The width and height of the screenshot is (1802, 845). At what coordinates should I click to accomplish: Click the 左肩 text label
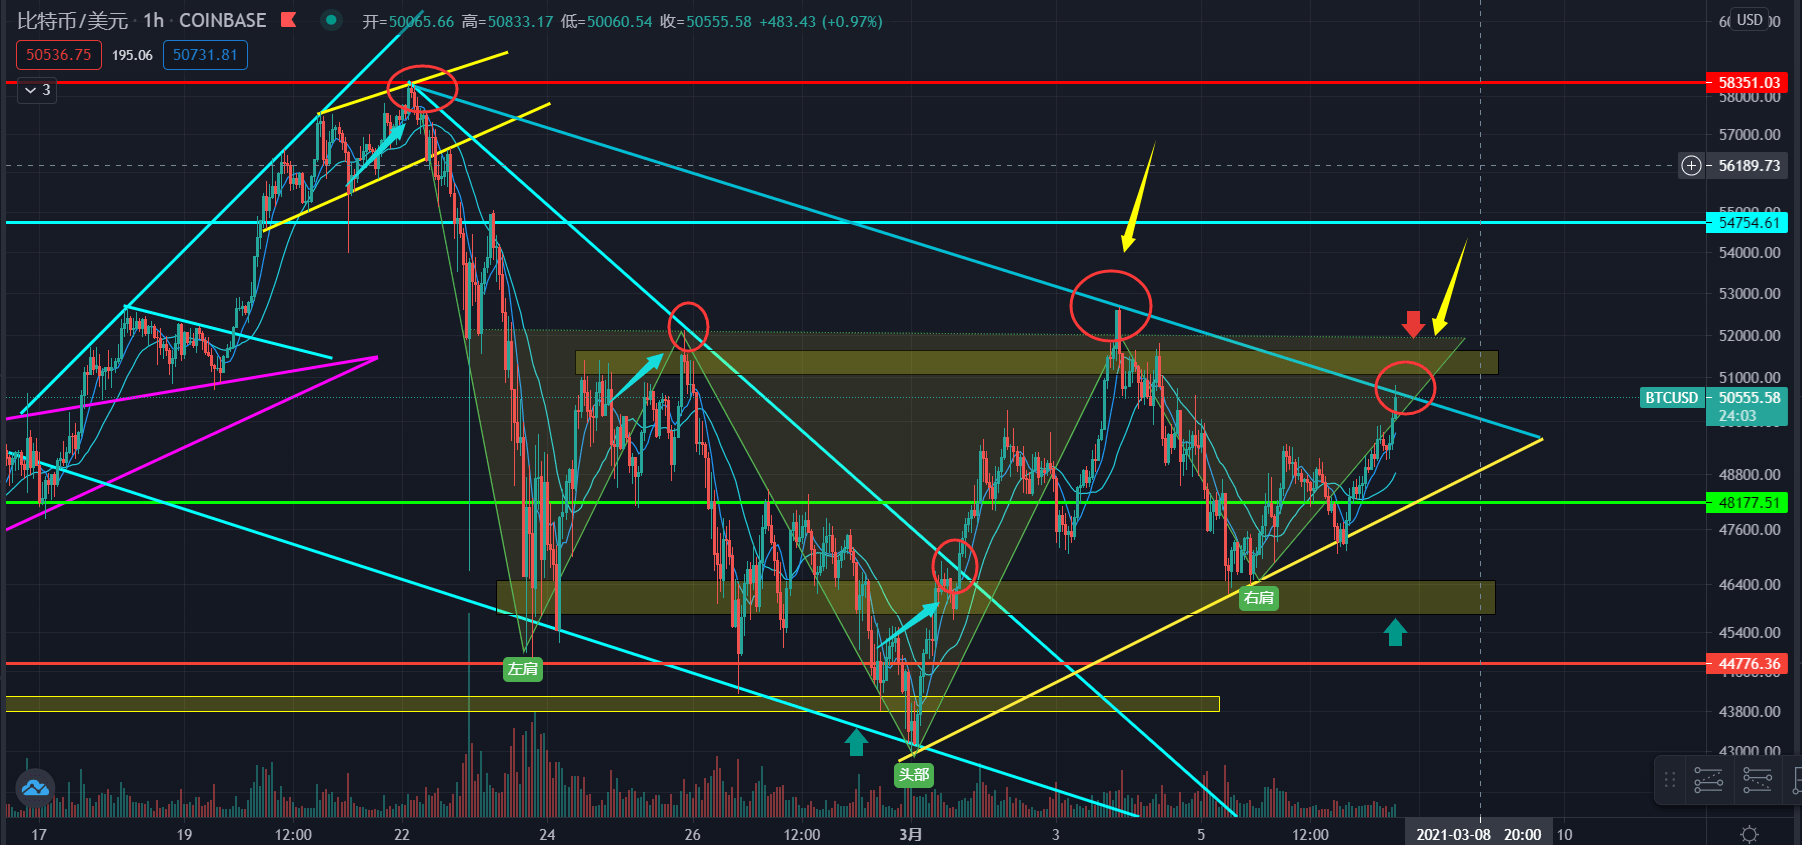(523, 669)
